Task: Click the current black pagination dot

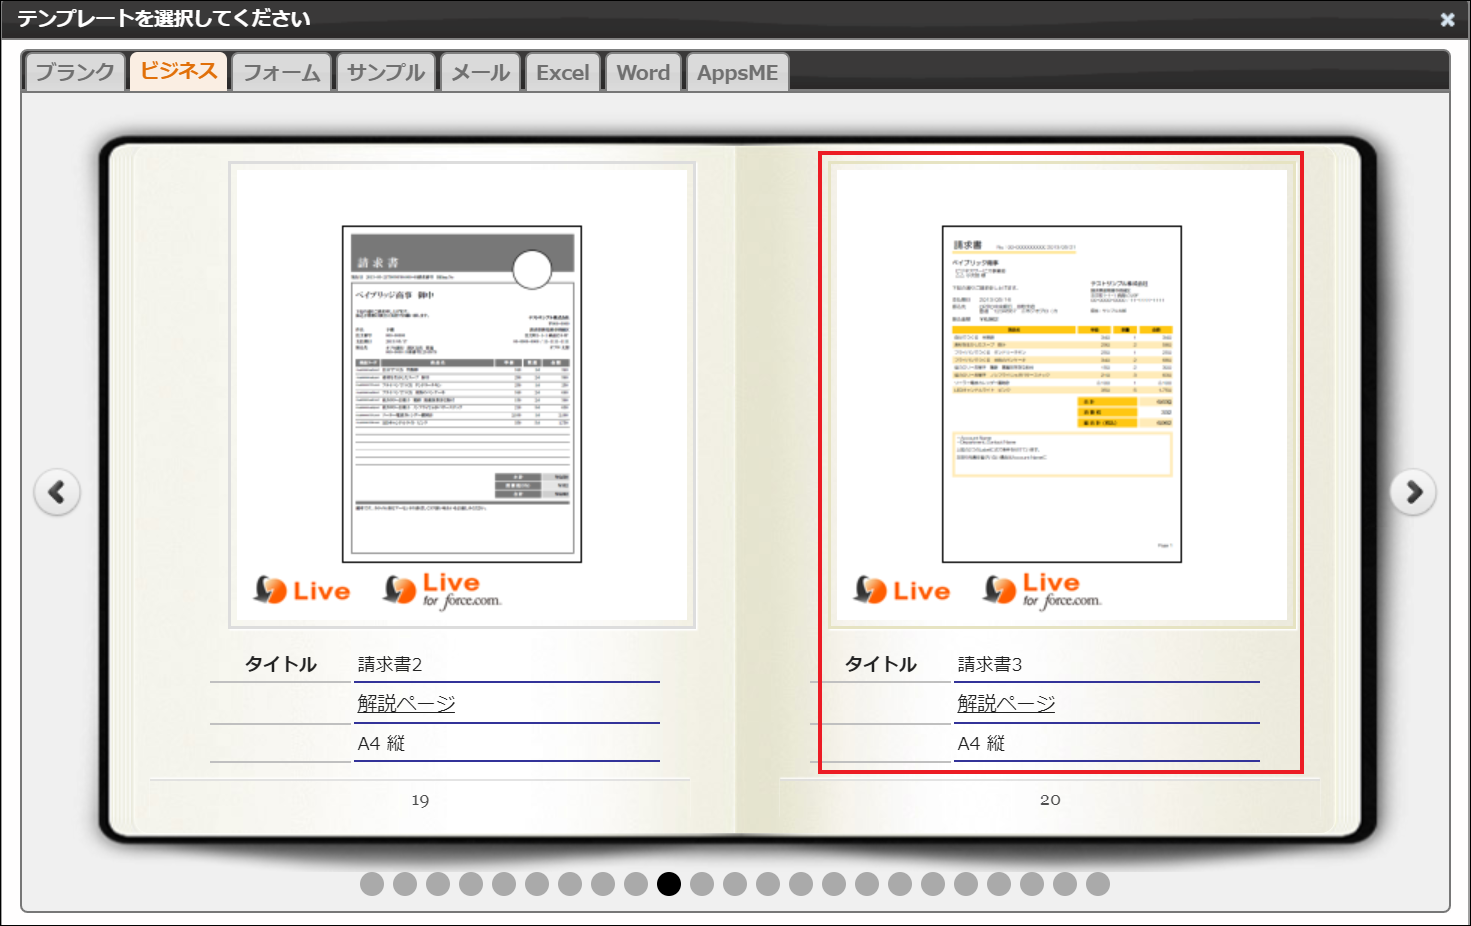Action: coord(669,884)
